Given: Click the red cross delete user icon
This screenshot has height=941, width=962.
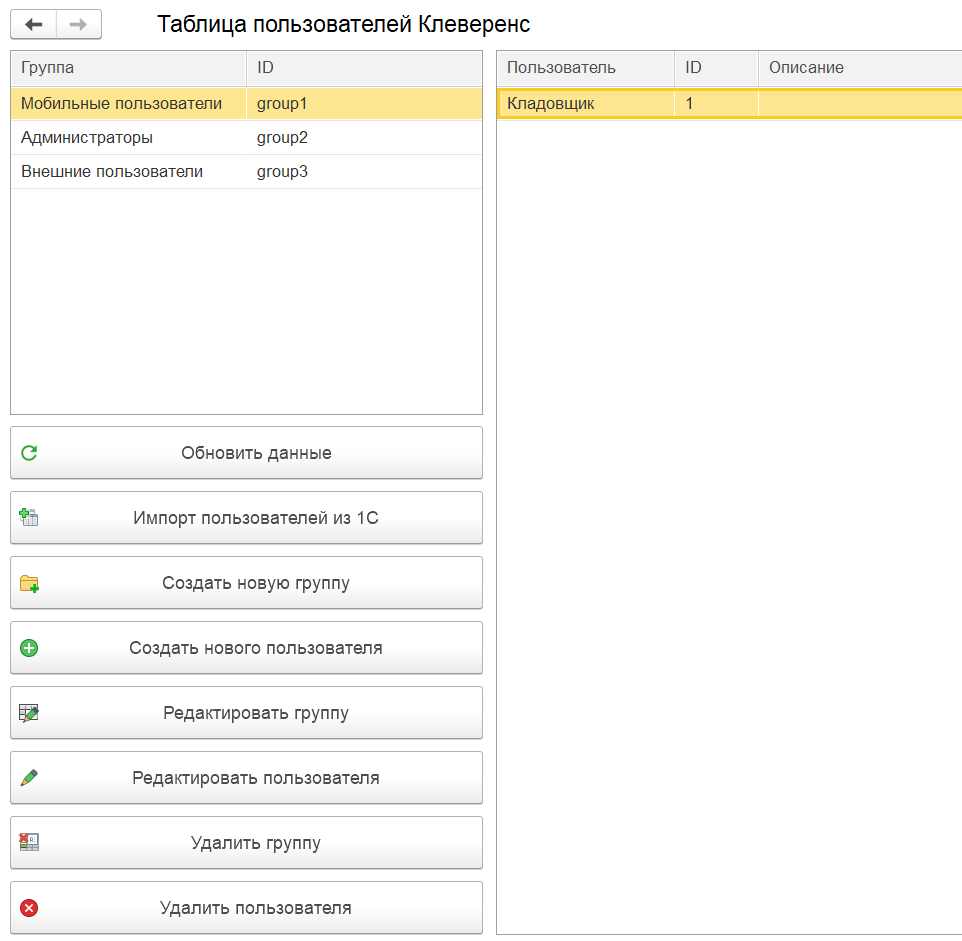Looking at the screenshot, I should point(29,908).
